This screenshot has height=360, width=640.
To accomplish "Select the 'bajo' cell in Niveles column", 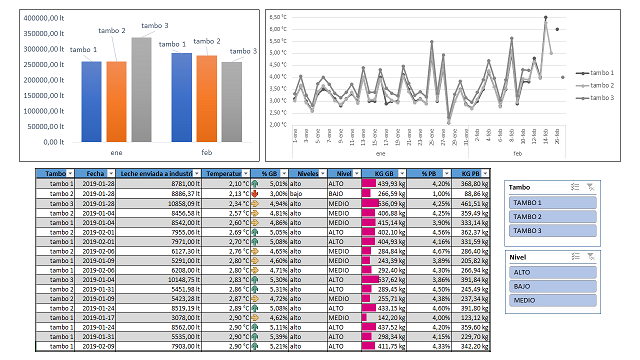I will pyautogui.click(x=308, y=193).
